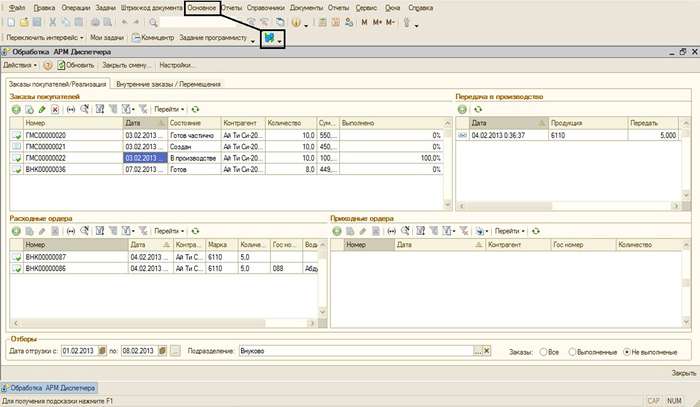Viewport: 700px width, 407px height.
Task: Clear the Подразделение field with X button
Action: click(x=487, y=351)
